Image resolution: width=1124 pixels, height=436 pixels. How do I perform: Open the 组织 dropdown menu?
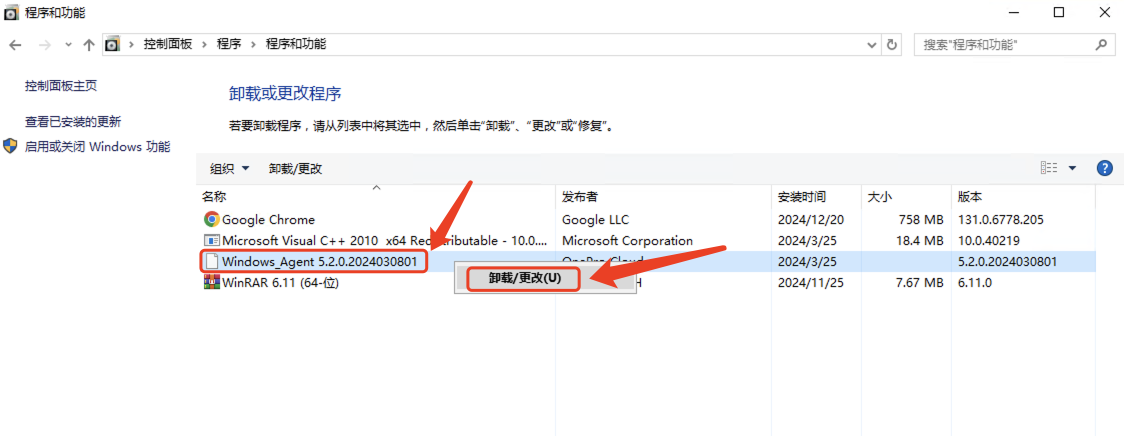pos(229,169)
